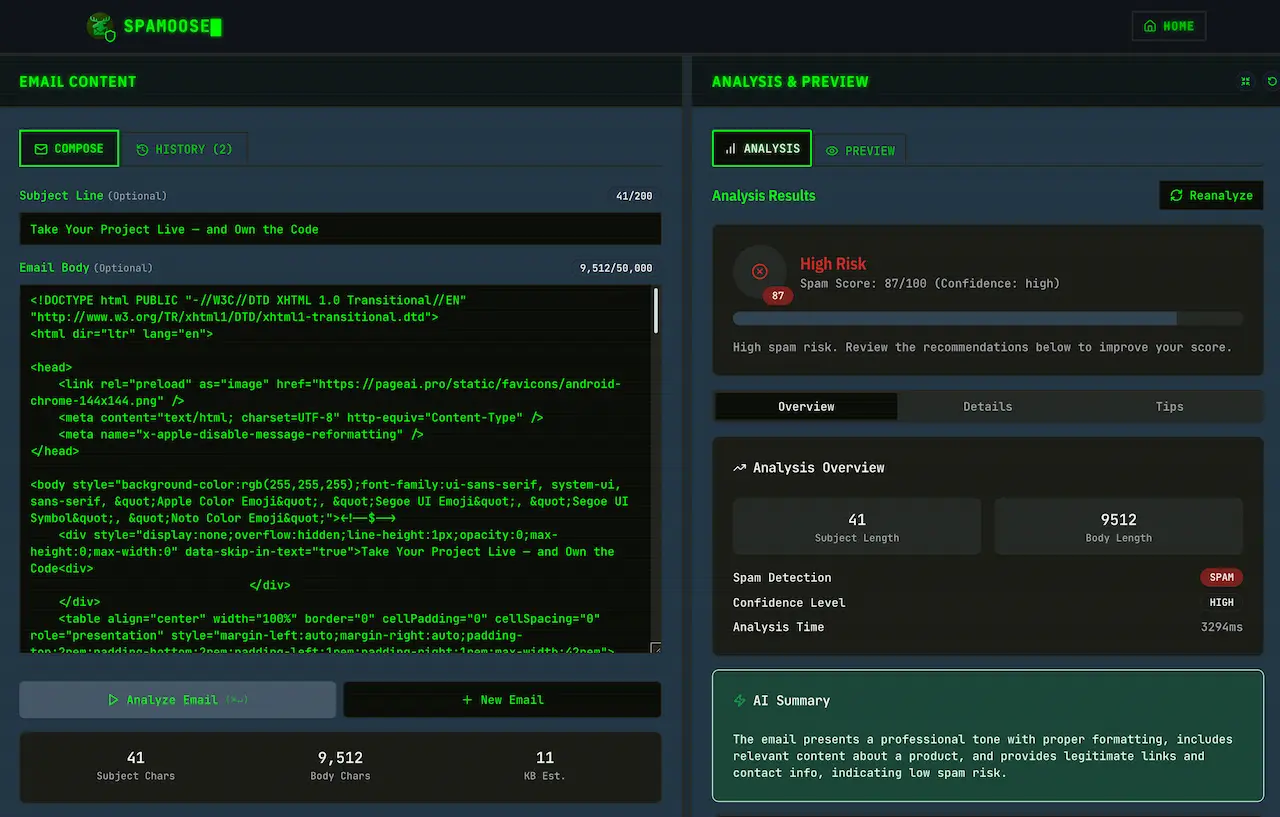Click the collapse panel icon in Analysis header

pyautogui.click(x=1245, y=82)
